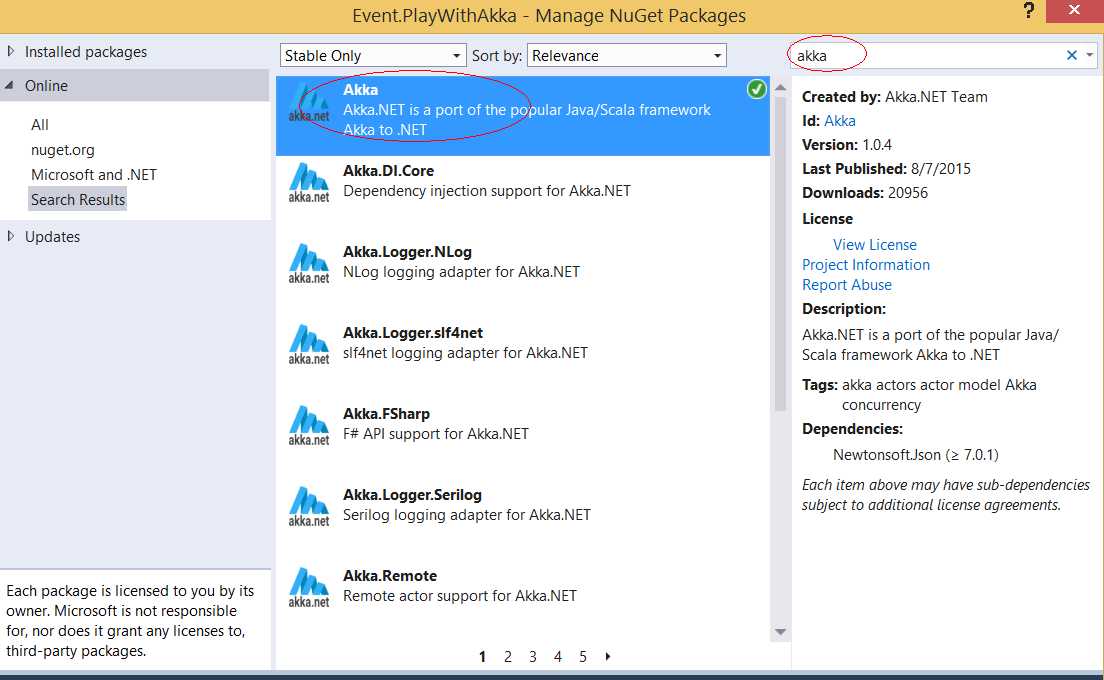Select Search Results in the tree

point(77,199)
